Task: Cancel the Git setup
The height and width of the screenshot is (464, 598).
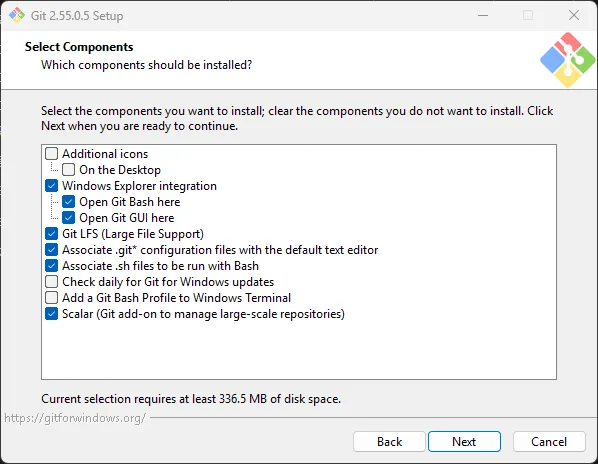Action: click(x=549, y=442)
